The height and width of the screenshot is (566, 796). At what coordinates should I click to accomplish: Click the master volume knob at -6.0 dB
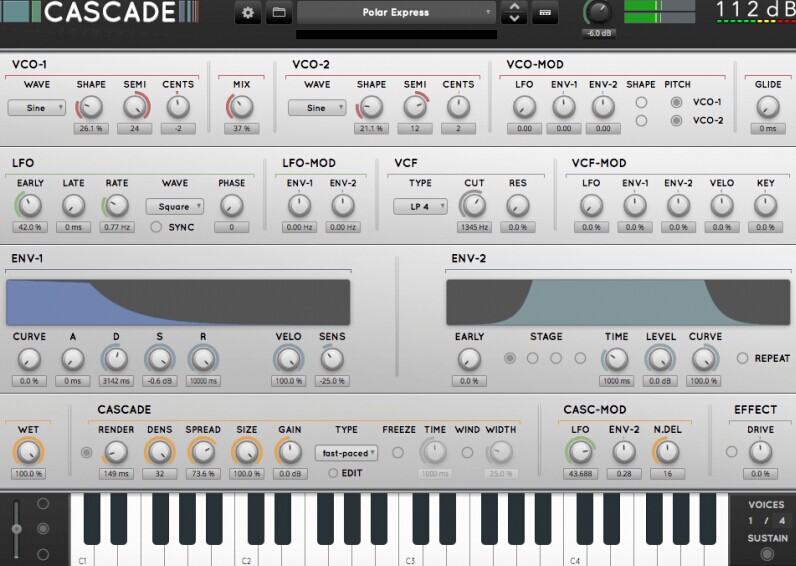tap(598, 12)
